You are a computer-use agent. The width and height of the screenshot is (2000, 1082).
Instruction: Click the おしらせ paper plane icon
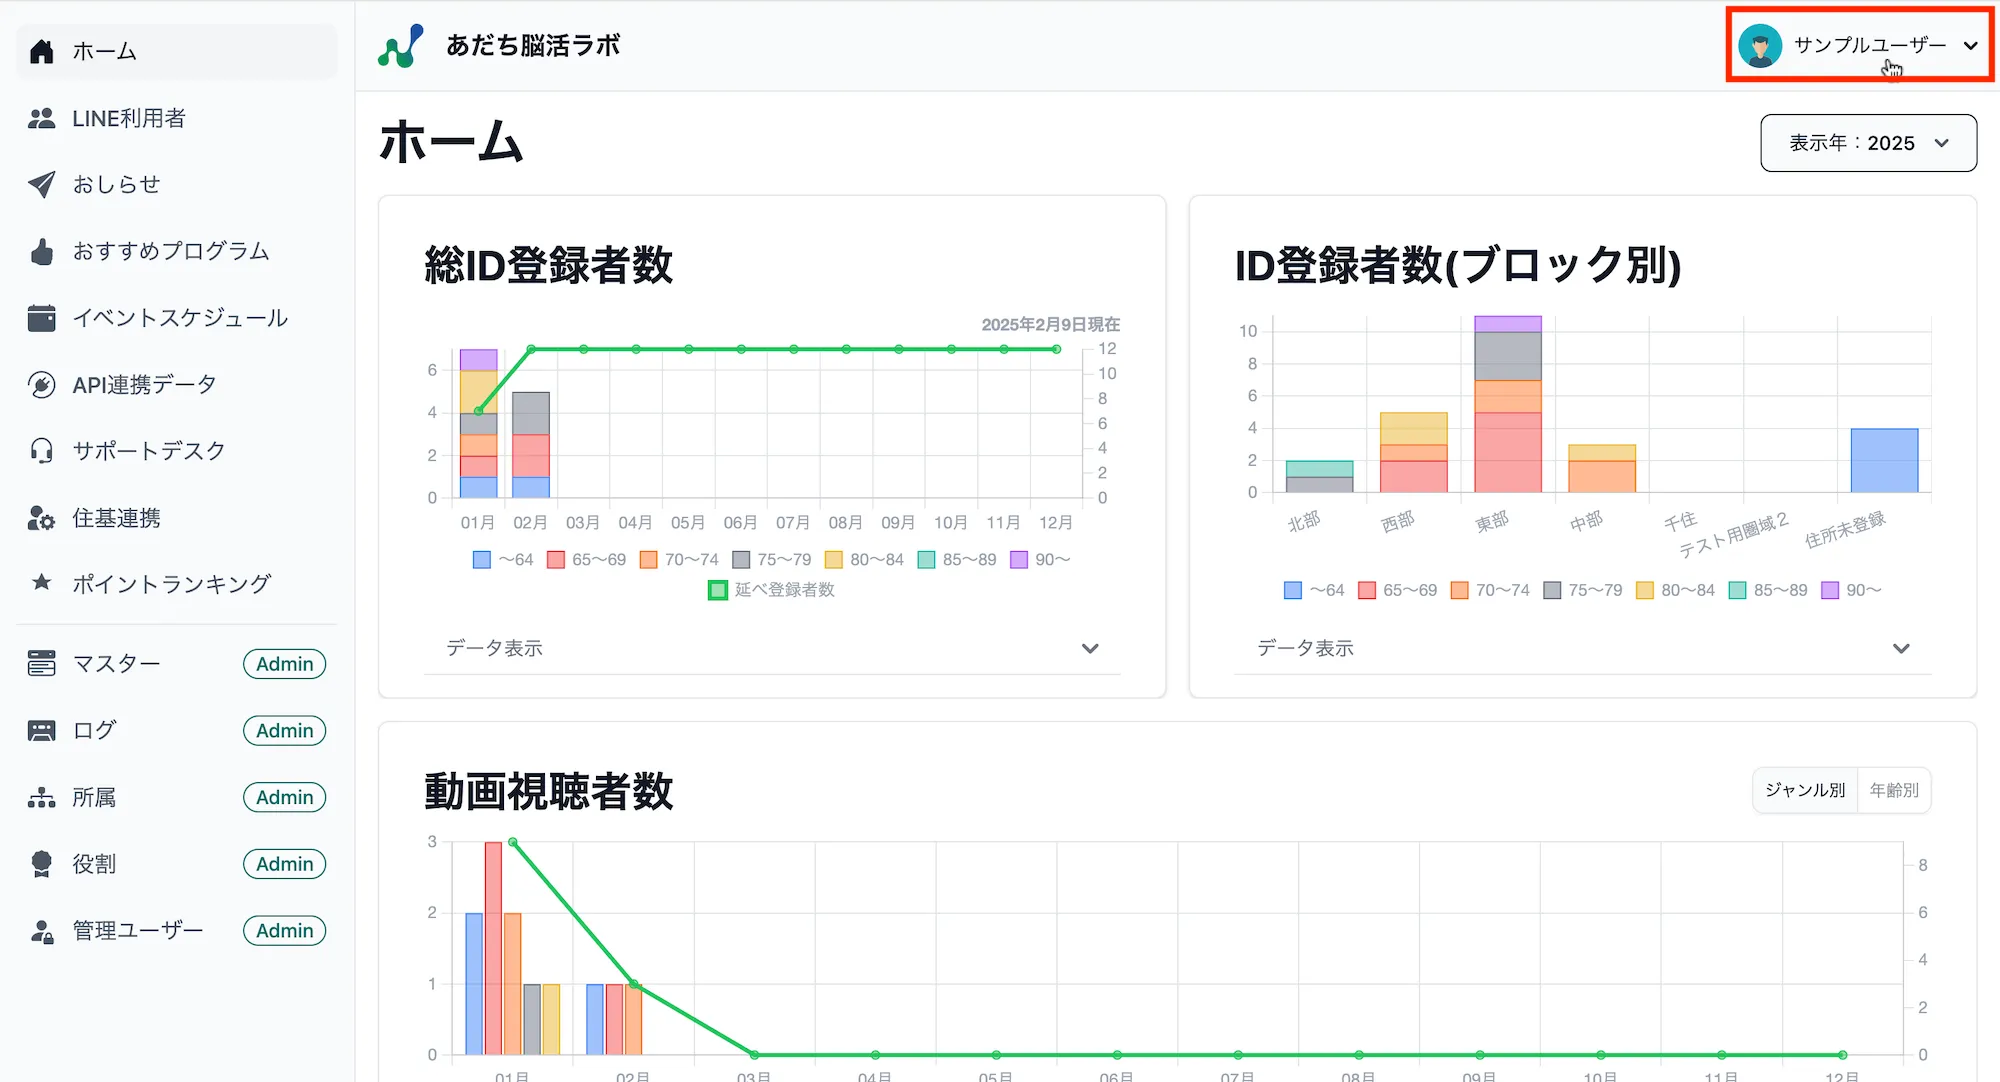[41, 184]
